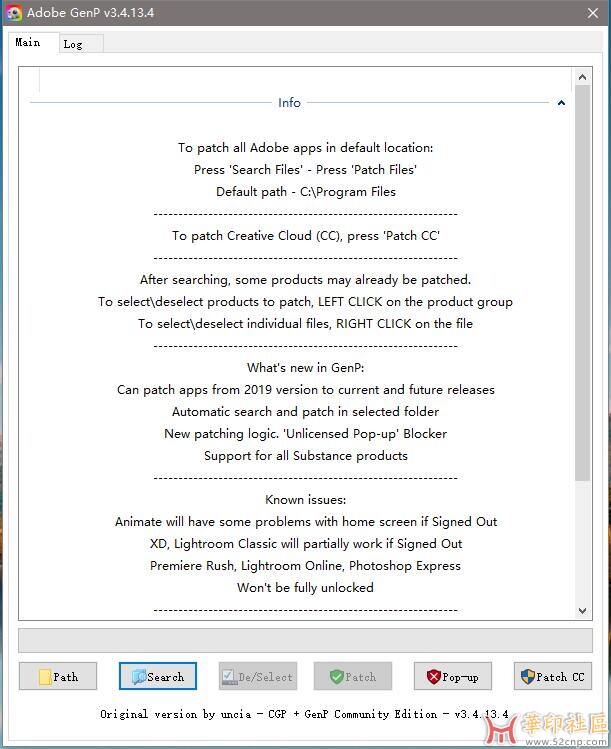Click 'Support for all Substance products' text
The height and width of the screenshot is (749, 611).
click(x=306, y=456)
